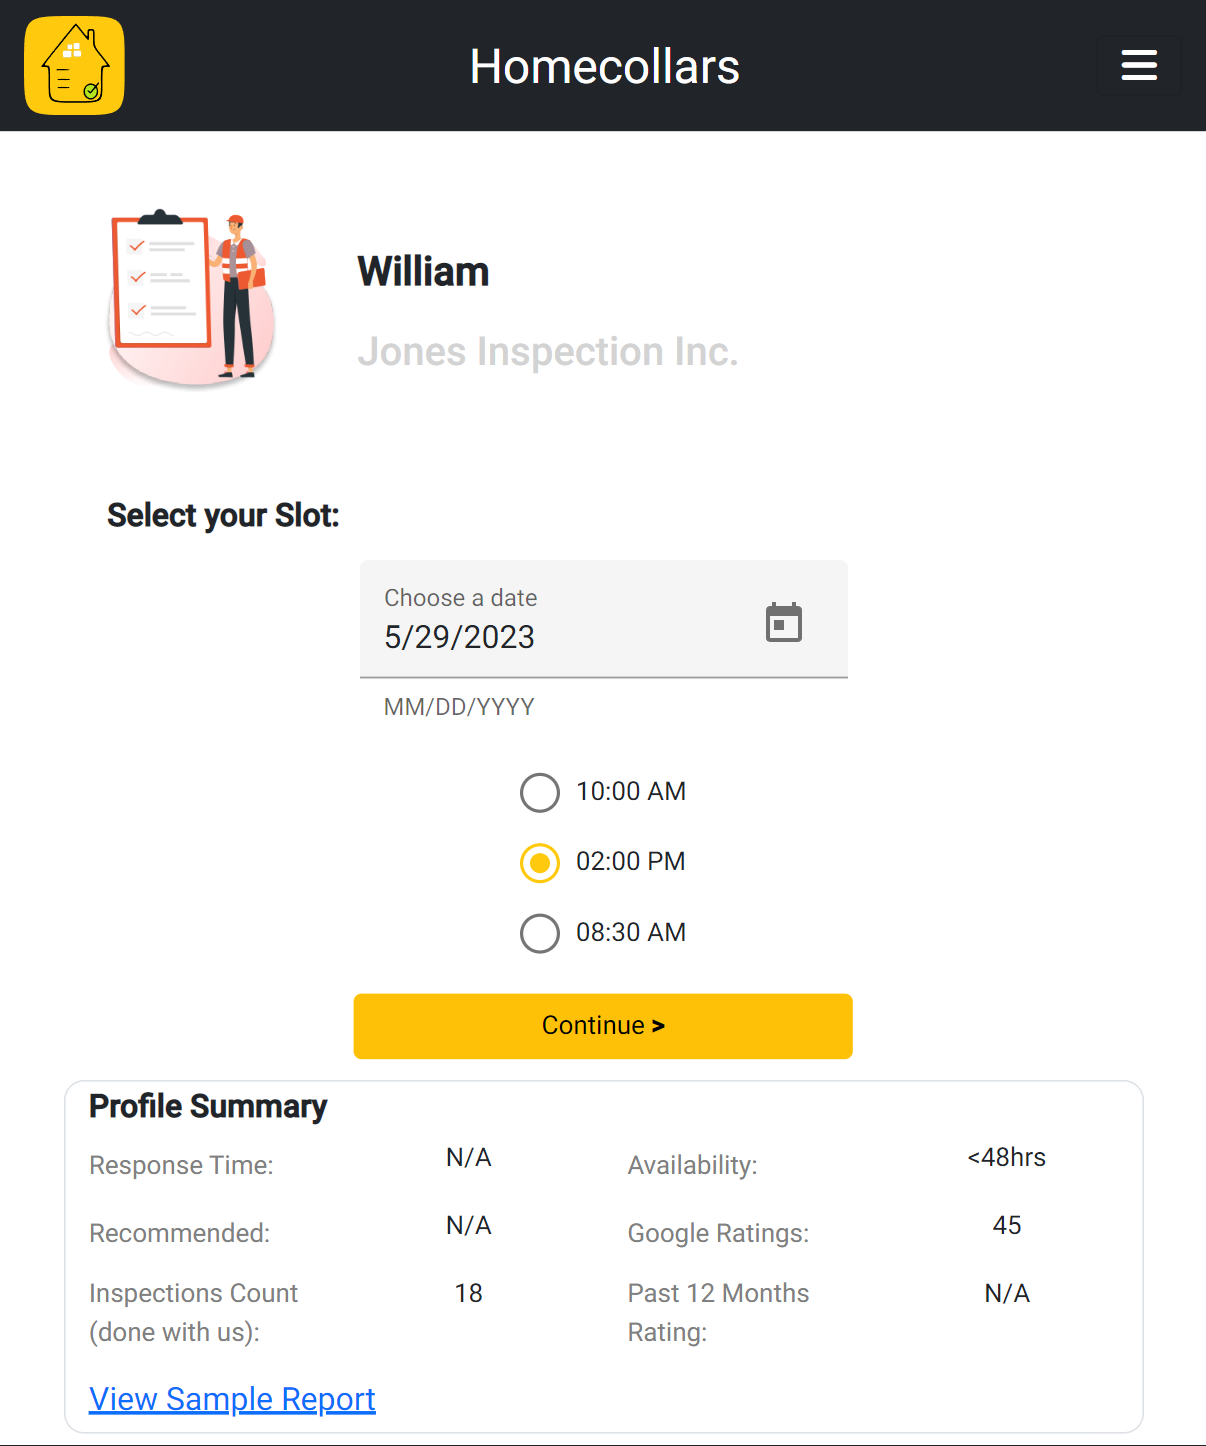Viewport: 1206px width, 1446px height.
Task: Click the Availability value <48hrs
Action: (x=1006, y=1157)
